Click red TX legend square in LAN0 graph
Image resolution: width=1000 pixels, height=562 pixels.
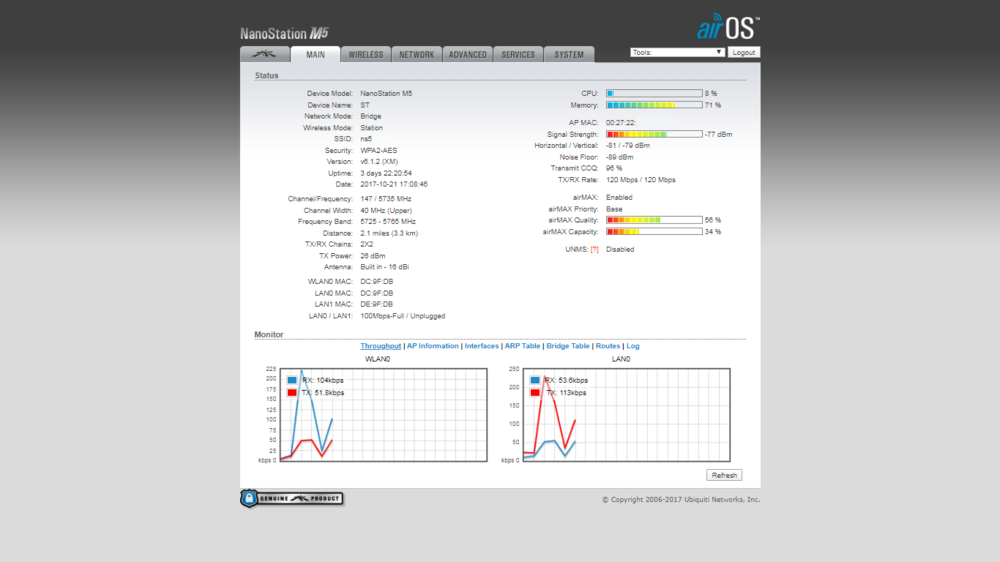(x=535, y=393)
